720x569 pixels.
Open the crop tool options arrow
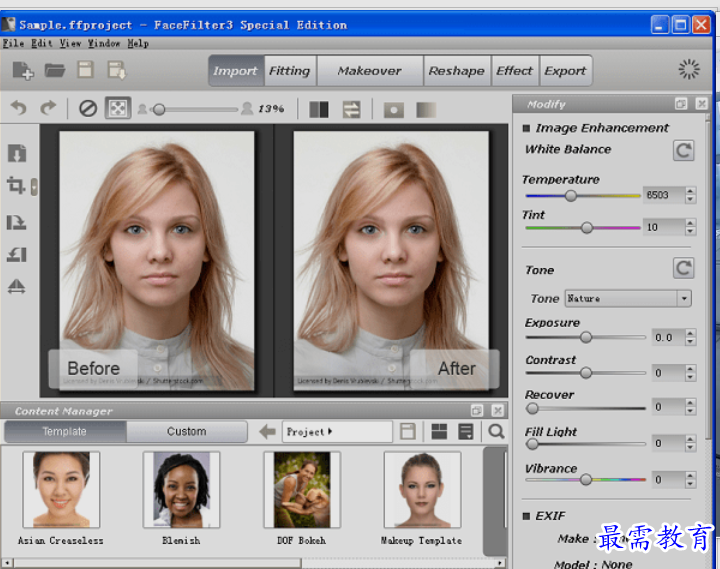coord(34,187)
